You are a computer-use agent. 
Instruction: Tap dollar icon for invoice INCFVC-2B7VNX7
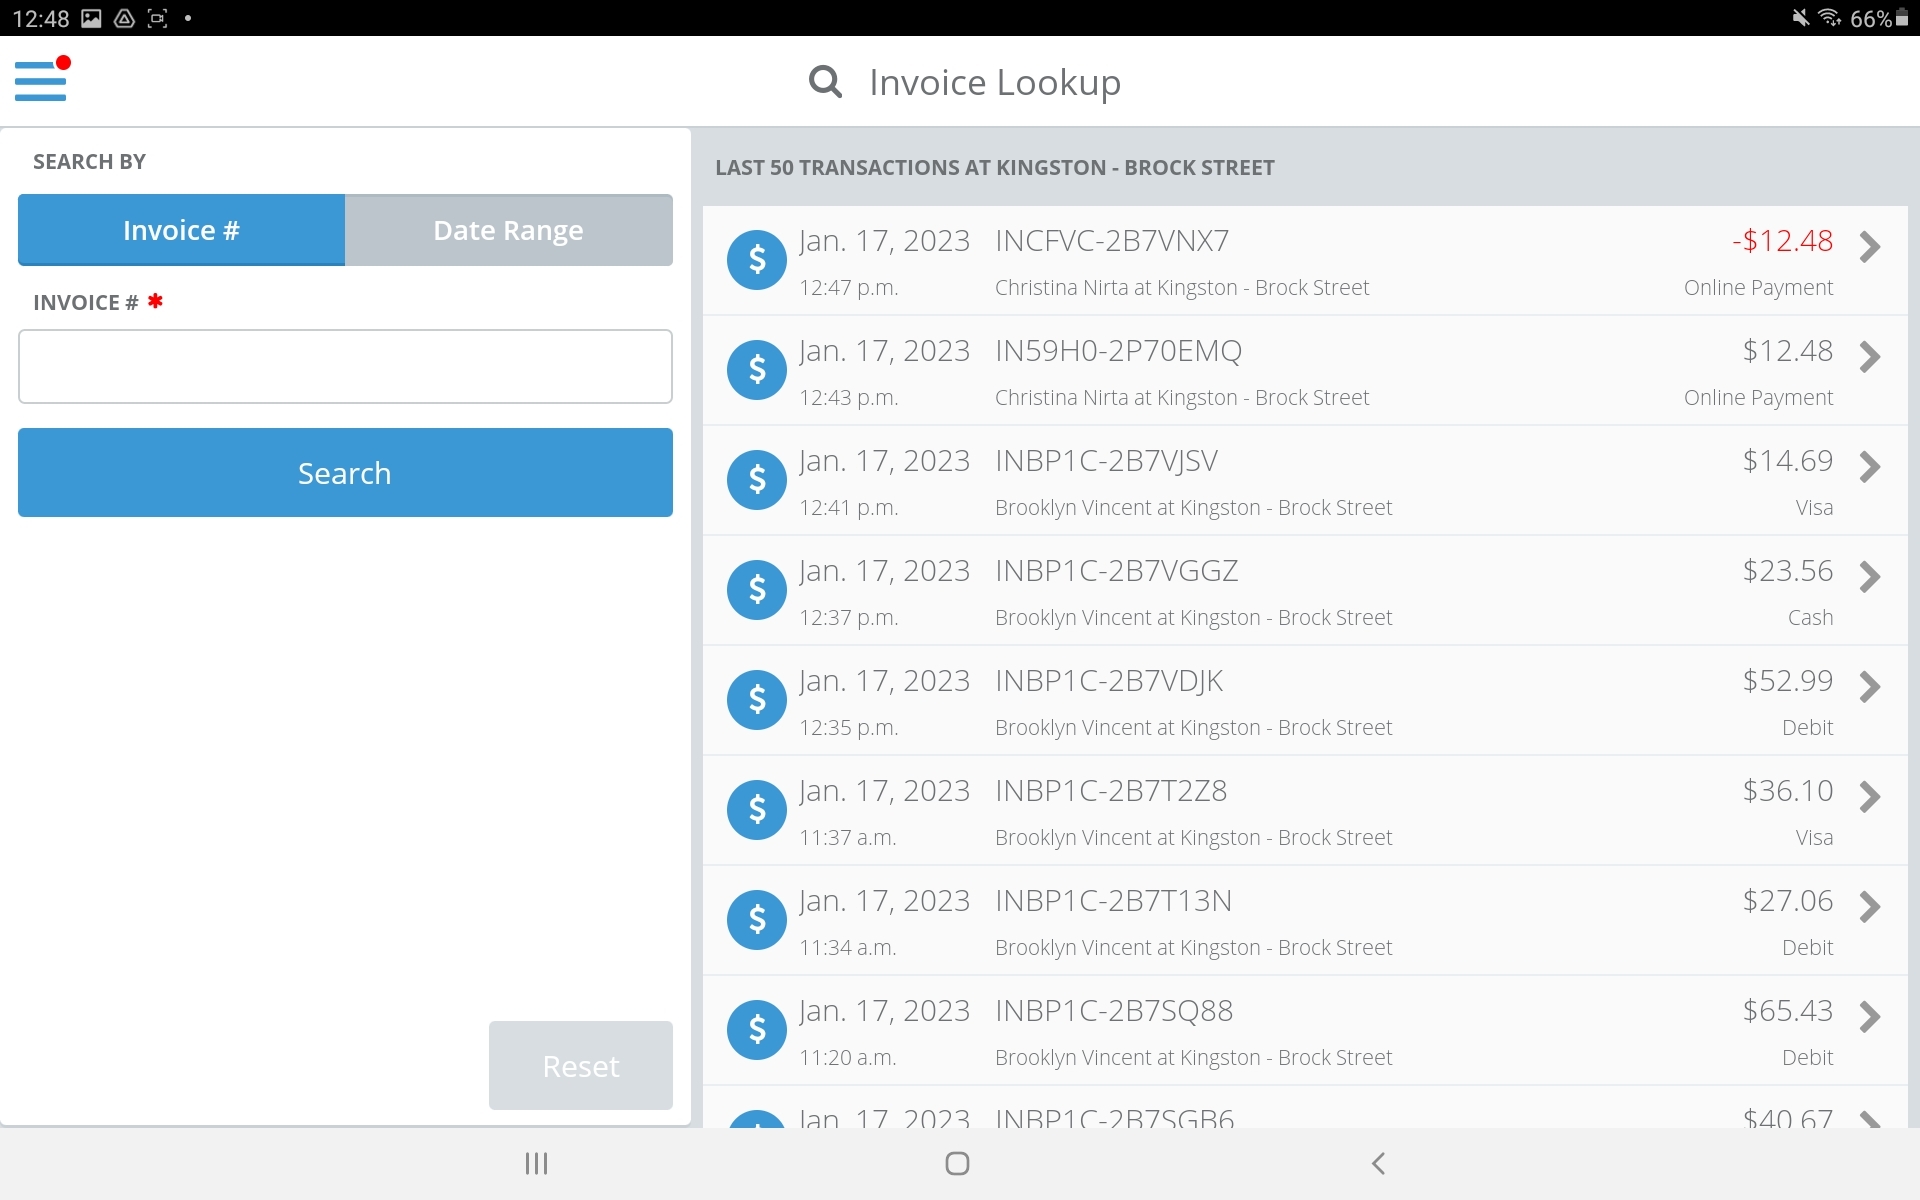pos(756,260)
